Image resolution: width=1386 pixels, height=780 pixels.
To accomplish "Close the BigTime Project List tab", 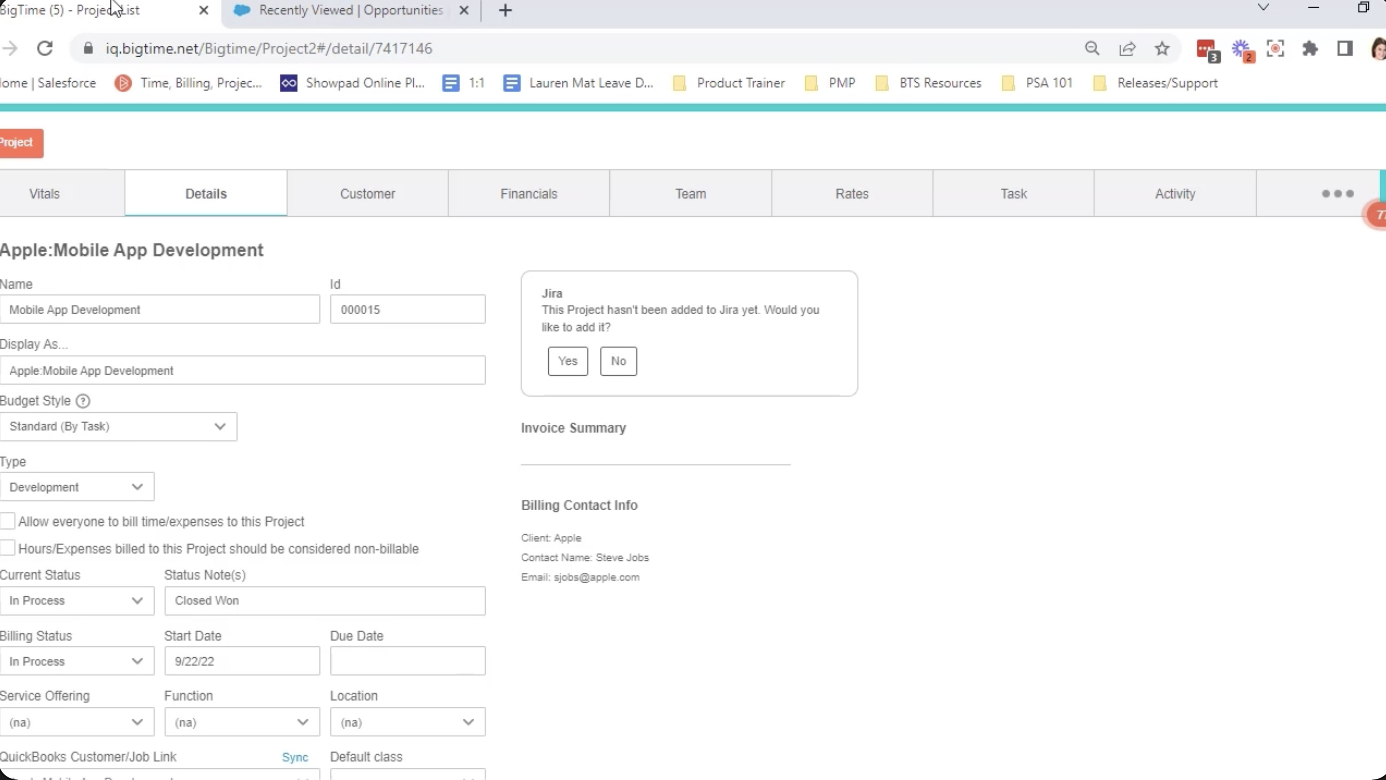I will pos(204,11).
